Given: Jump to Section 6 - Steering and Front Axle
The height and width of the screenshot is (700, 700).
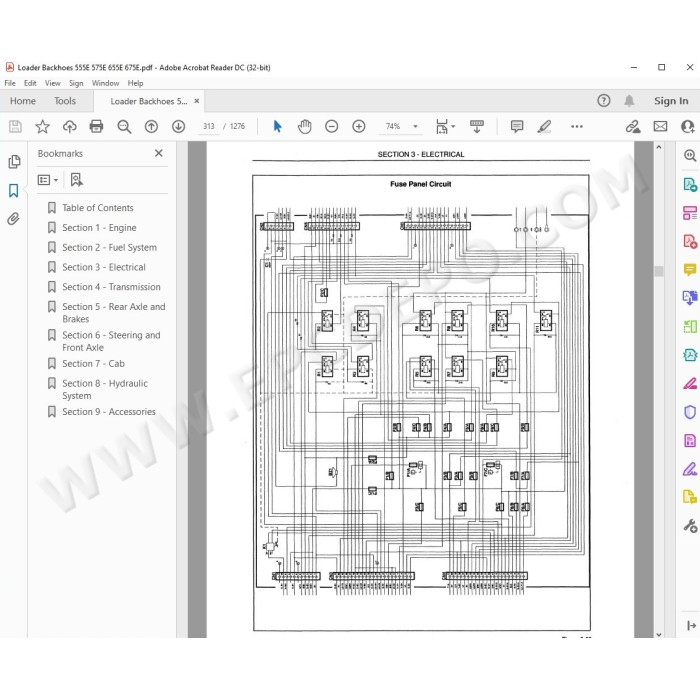Looking at the screenshot, I should [x=111, y=341].
